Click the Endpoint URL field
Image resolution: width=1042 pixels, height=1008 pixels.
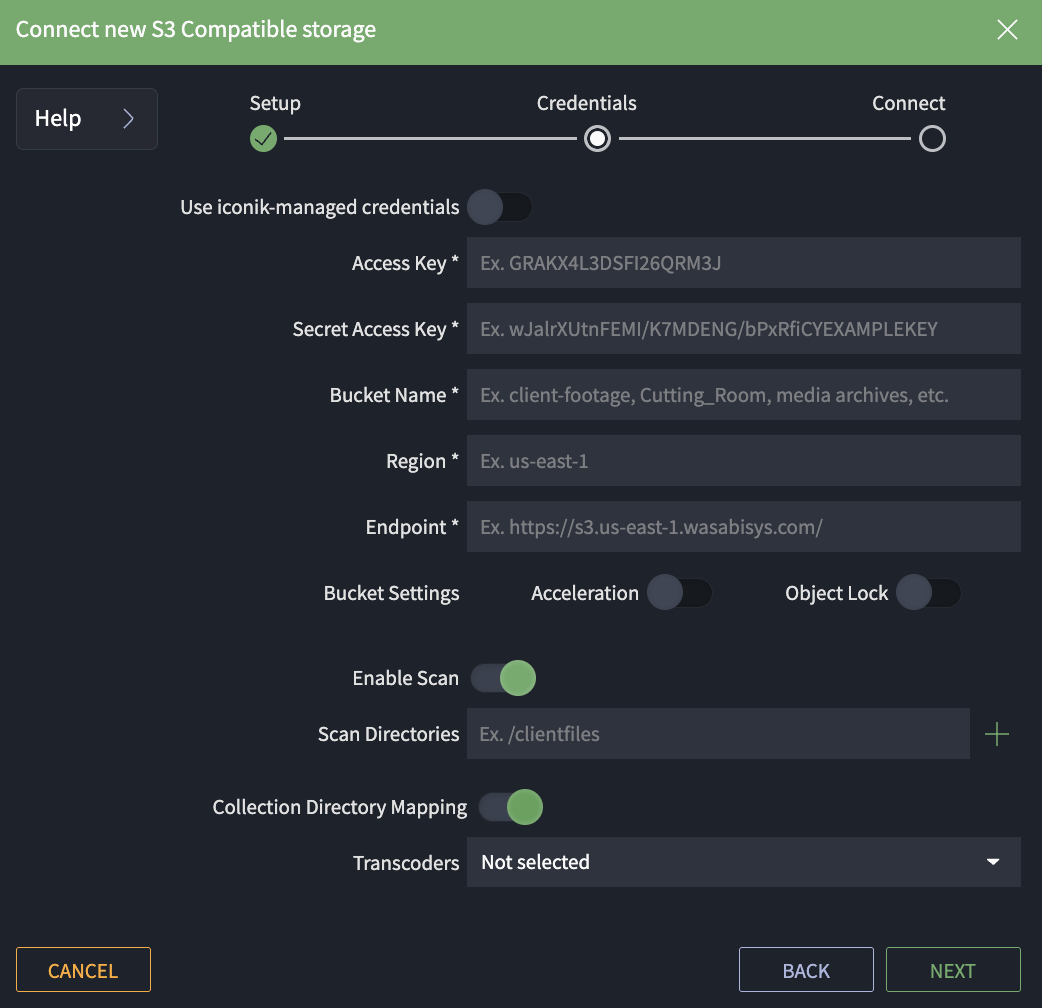[743, 527]
